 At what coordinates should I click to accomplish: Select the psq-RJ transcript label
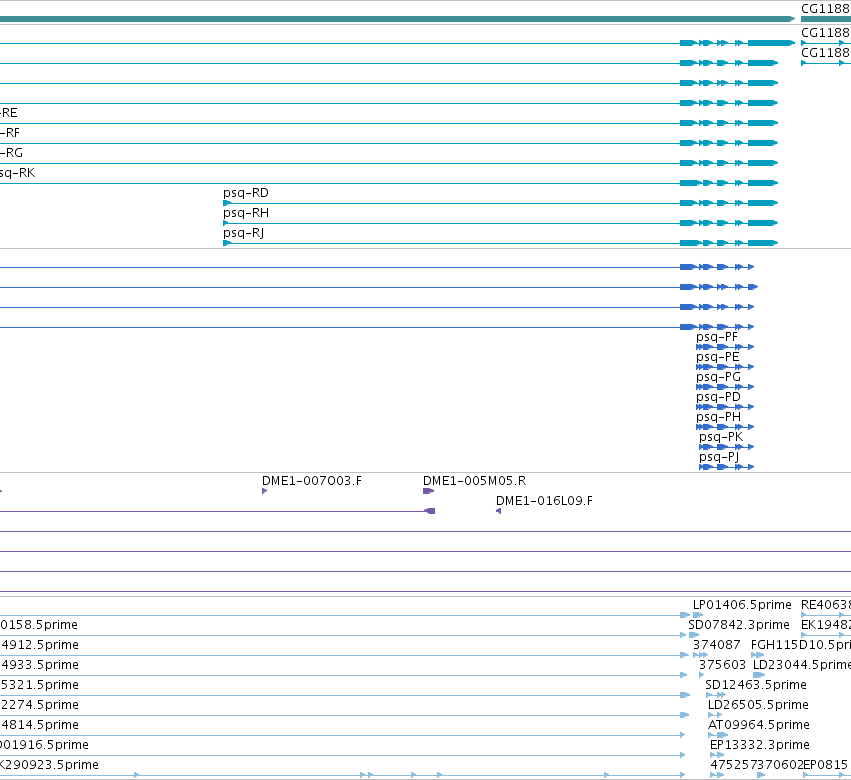coord(243,233)
